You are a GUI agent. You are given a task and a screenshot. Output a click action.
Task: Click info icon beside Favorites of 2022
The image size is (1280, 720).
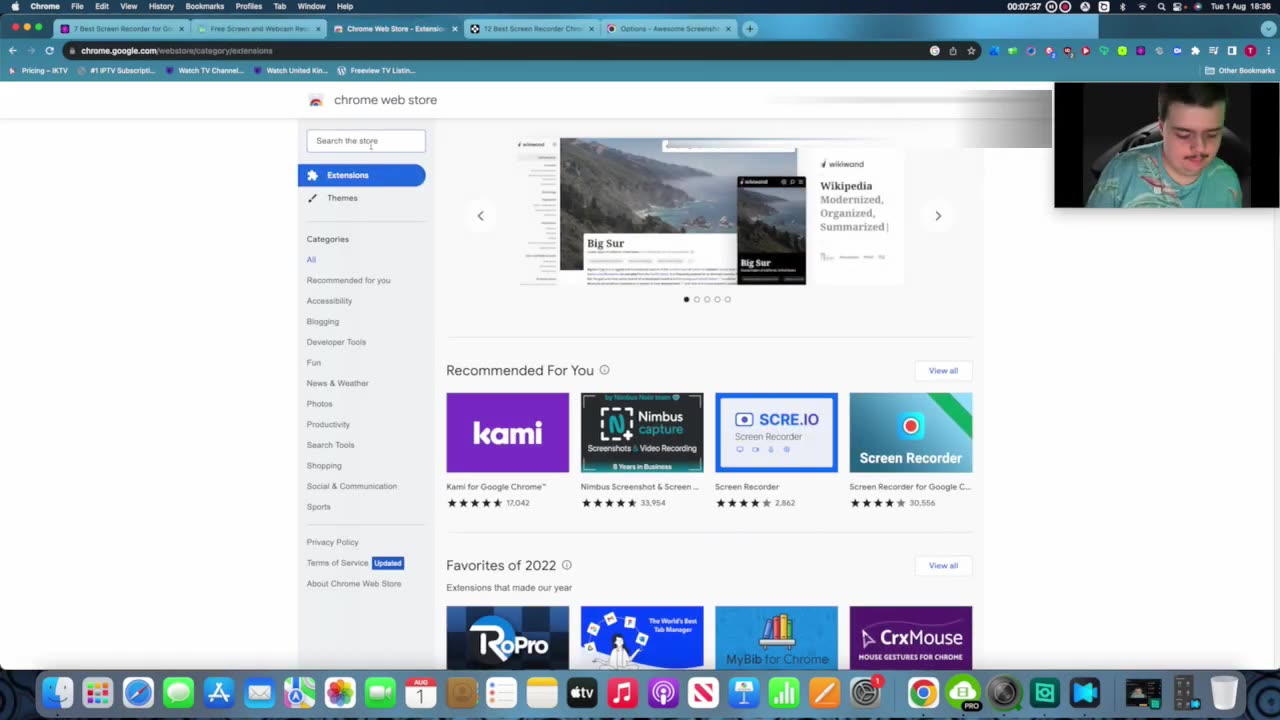coord(566,565)
